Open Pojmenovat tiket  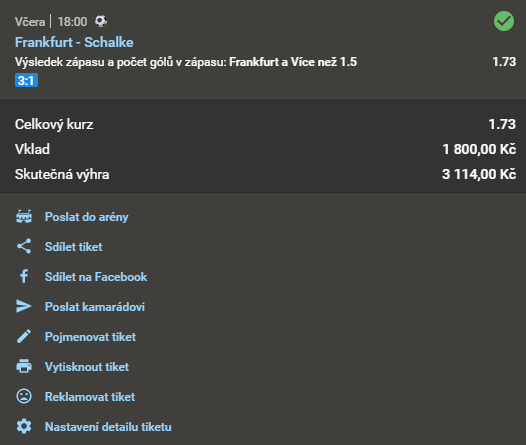(91, 337)
